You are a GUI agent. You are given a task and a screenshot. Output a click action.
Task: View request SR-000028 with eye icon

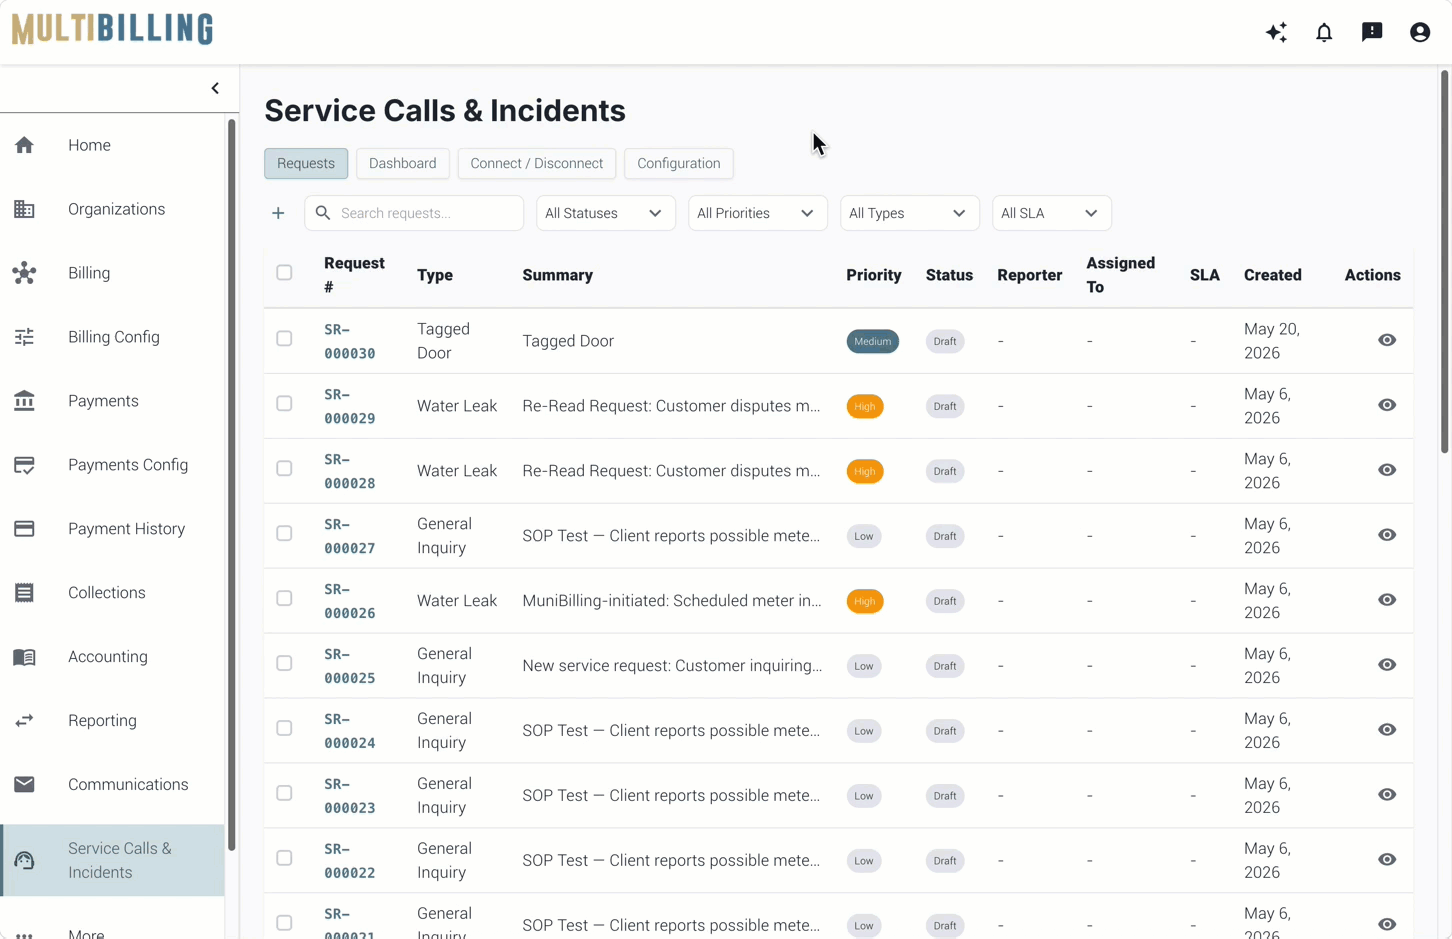(1387, 470)
